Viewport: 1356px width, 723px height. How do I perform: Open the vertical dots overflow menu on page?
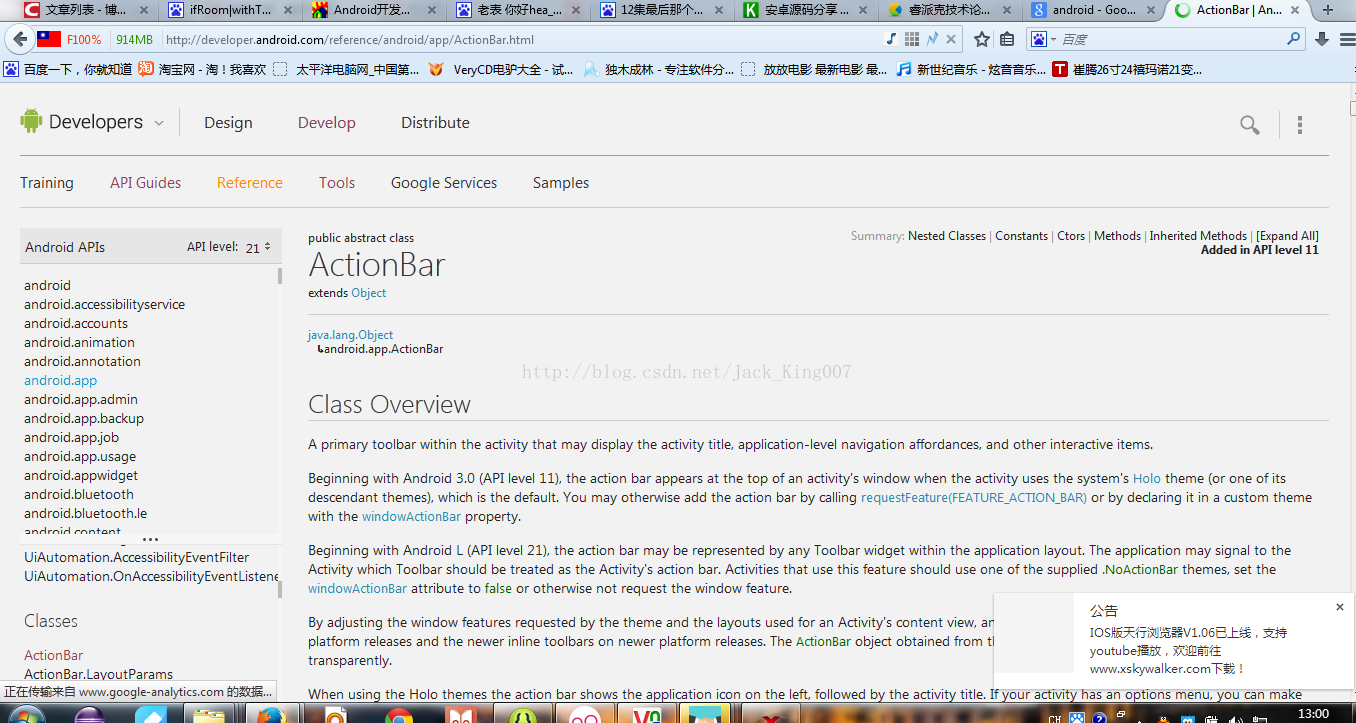click(1300, 125)
